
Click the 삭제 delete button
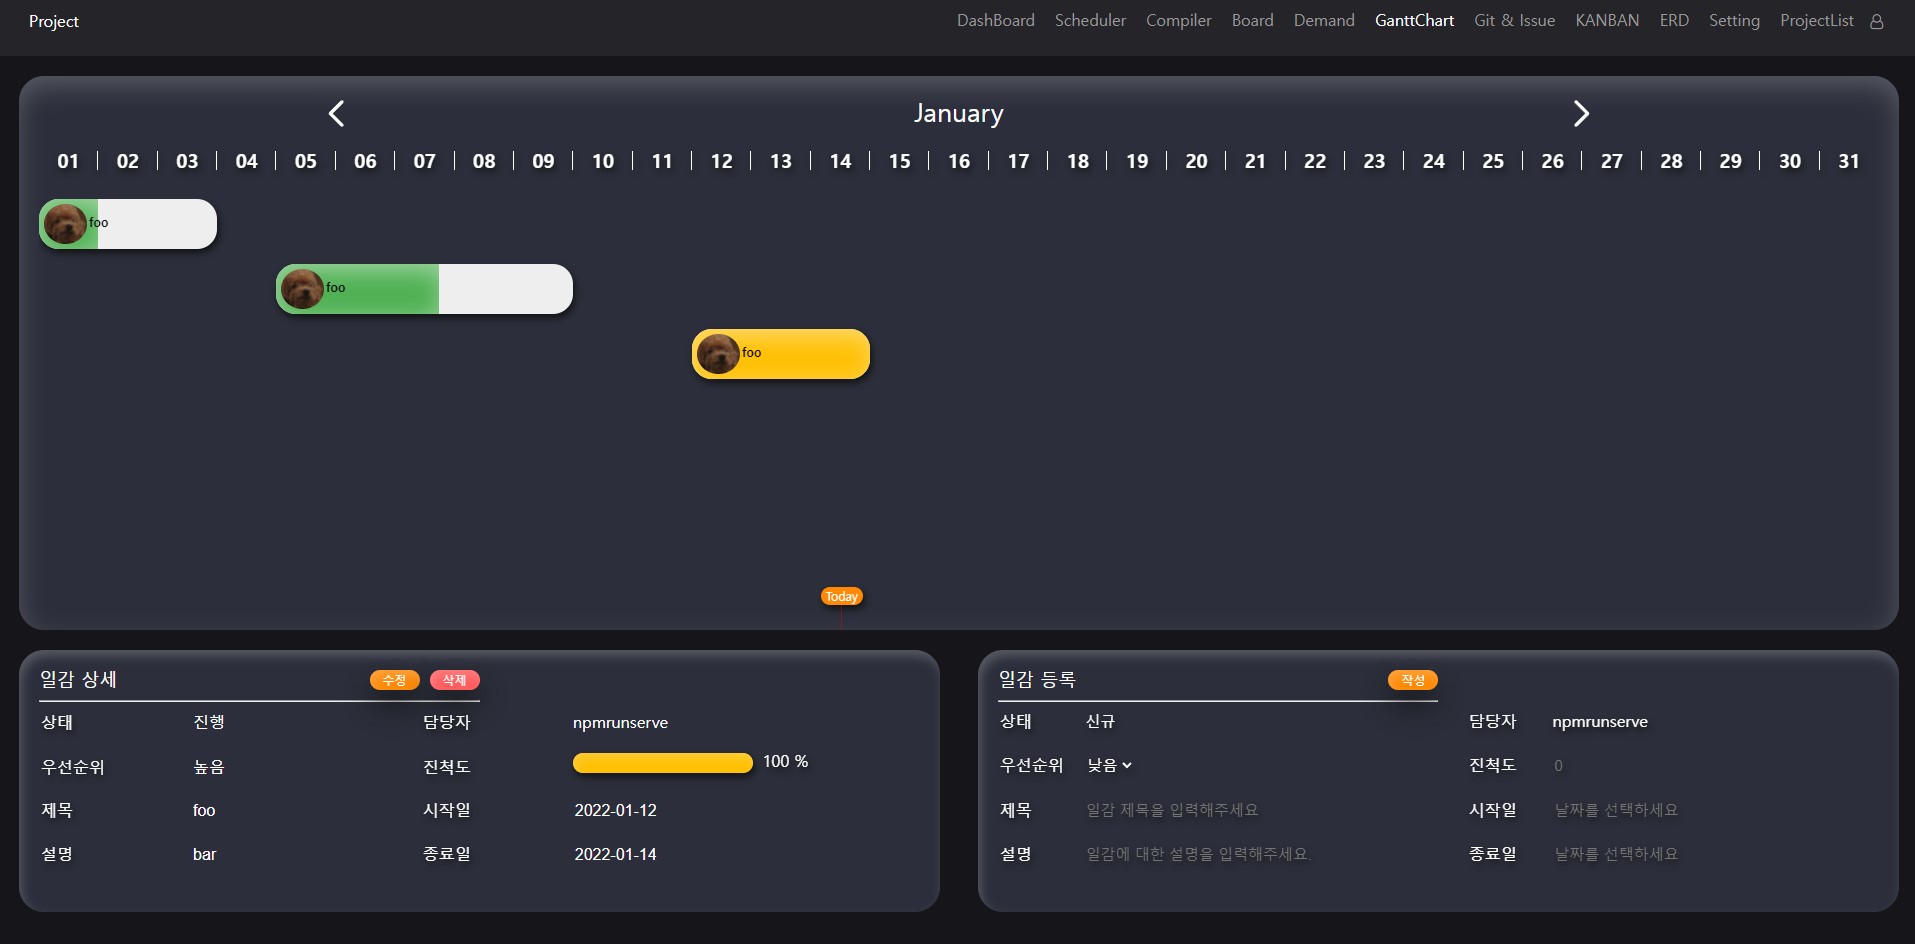(x=455, y=679)
